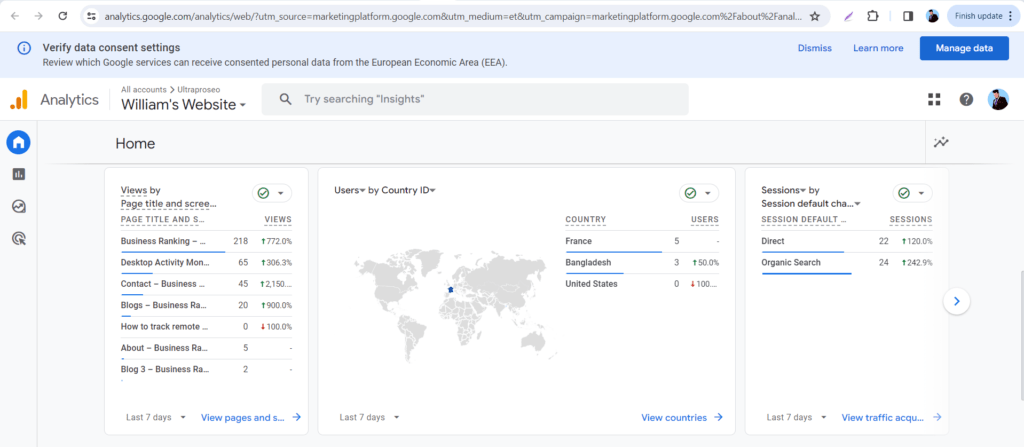Open the Session default channel dimension dropdown
Image resolution: width=1024 pixels, height=447 pixels.
[x=811, y=204]
